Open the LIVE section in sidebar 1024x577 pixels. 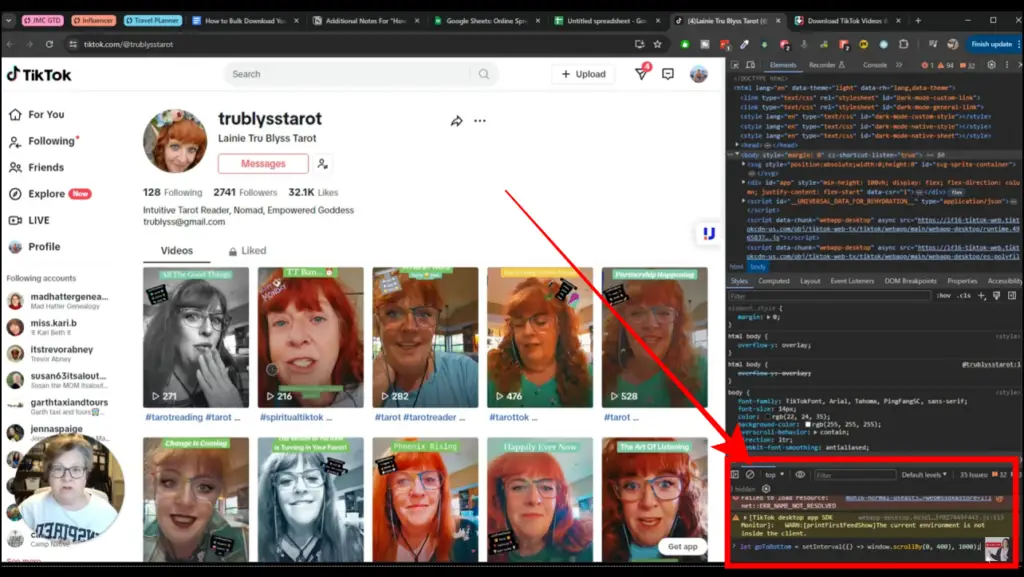[x=29, y=221]
